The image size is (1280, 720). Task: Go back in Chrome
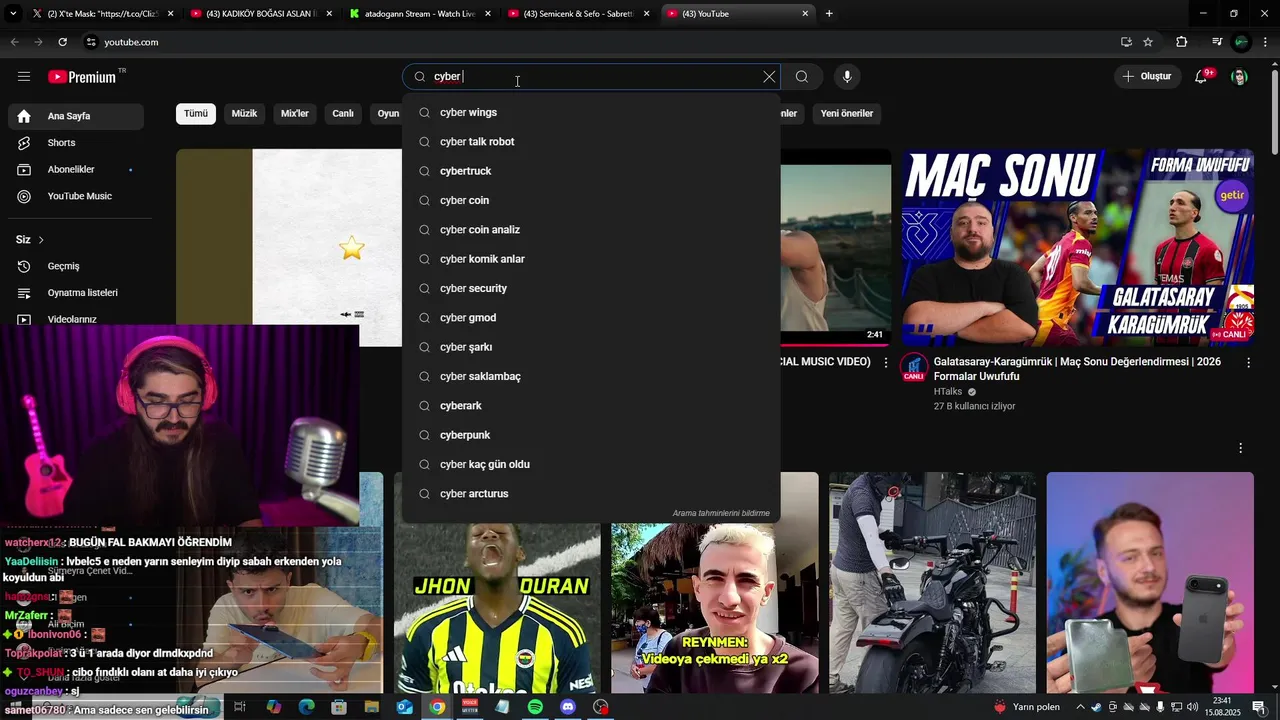[14, 42]
